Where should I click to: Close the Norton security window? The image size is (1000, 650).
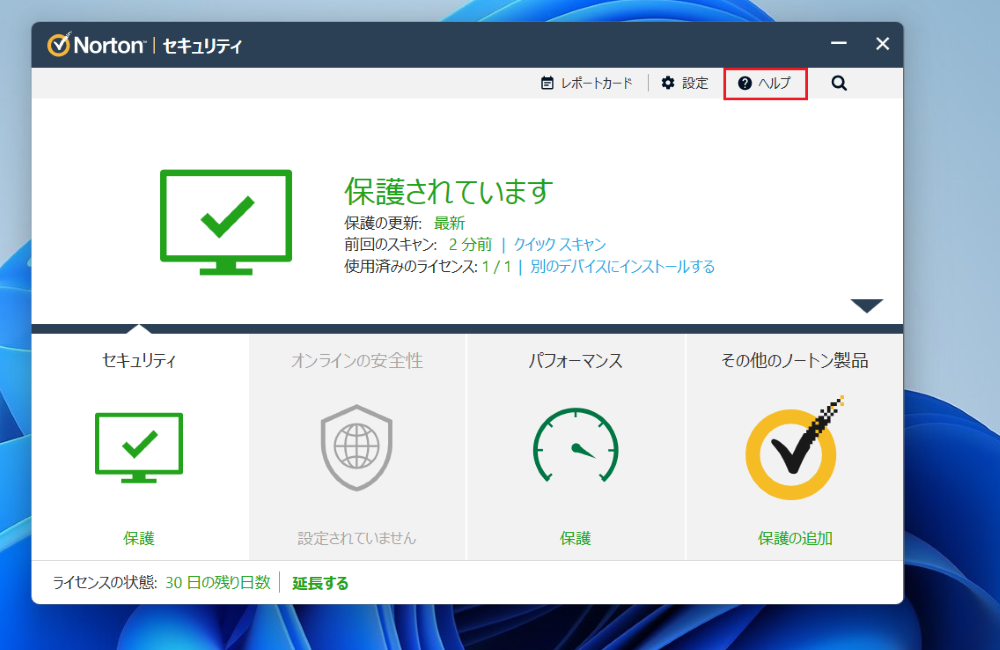coord(882,43)
